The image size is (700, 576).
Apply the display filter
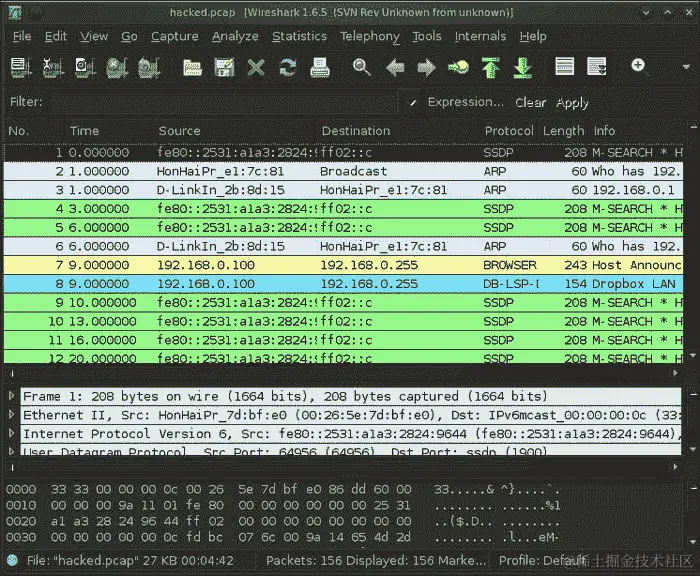(x=572, y=103)
